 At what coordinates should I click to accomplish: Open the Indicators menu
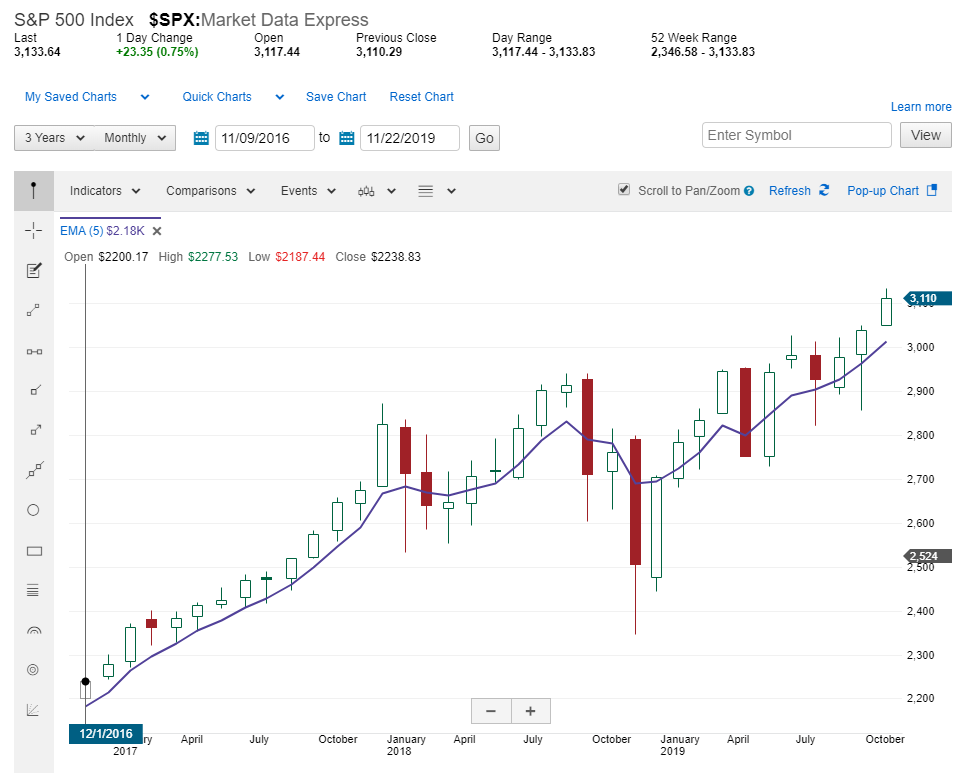pyautogui.click(x=105, y=191)
